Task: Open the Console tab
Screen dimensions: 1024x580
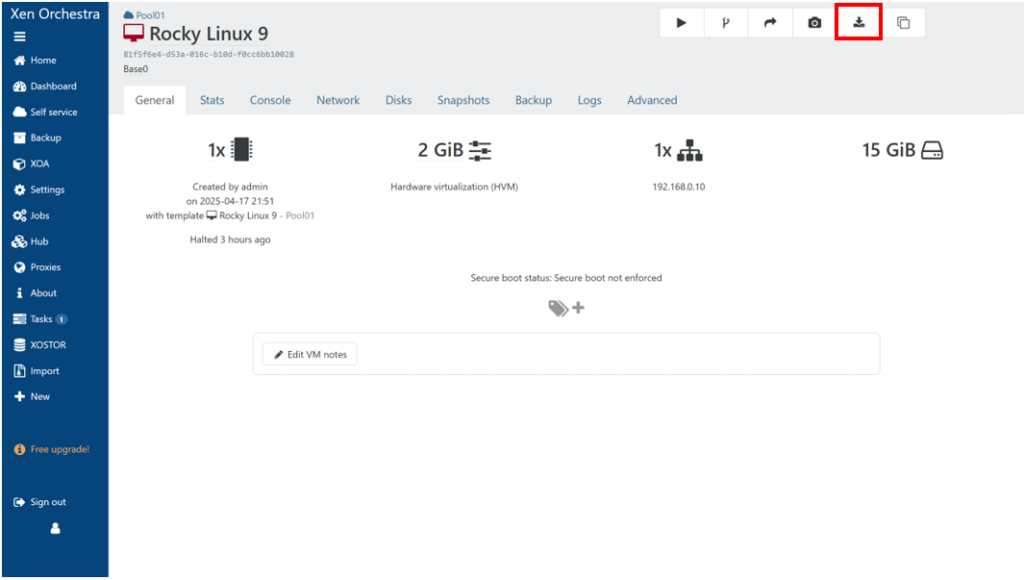Action: tap(270, 100)
